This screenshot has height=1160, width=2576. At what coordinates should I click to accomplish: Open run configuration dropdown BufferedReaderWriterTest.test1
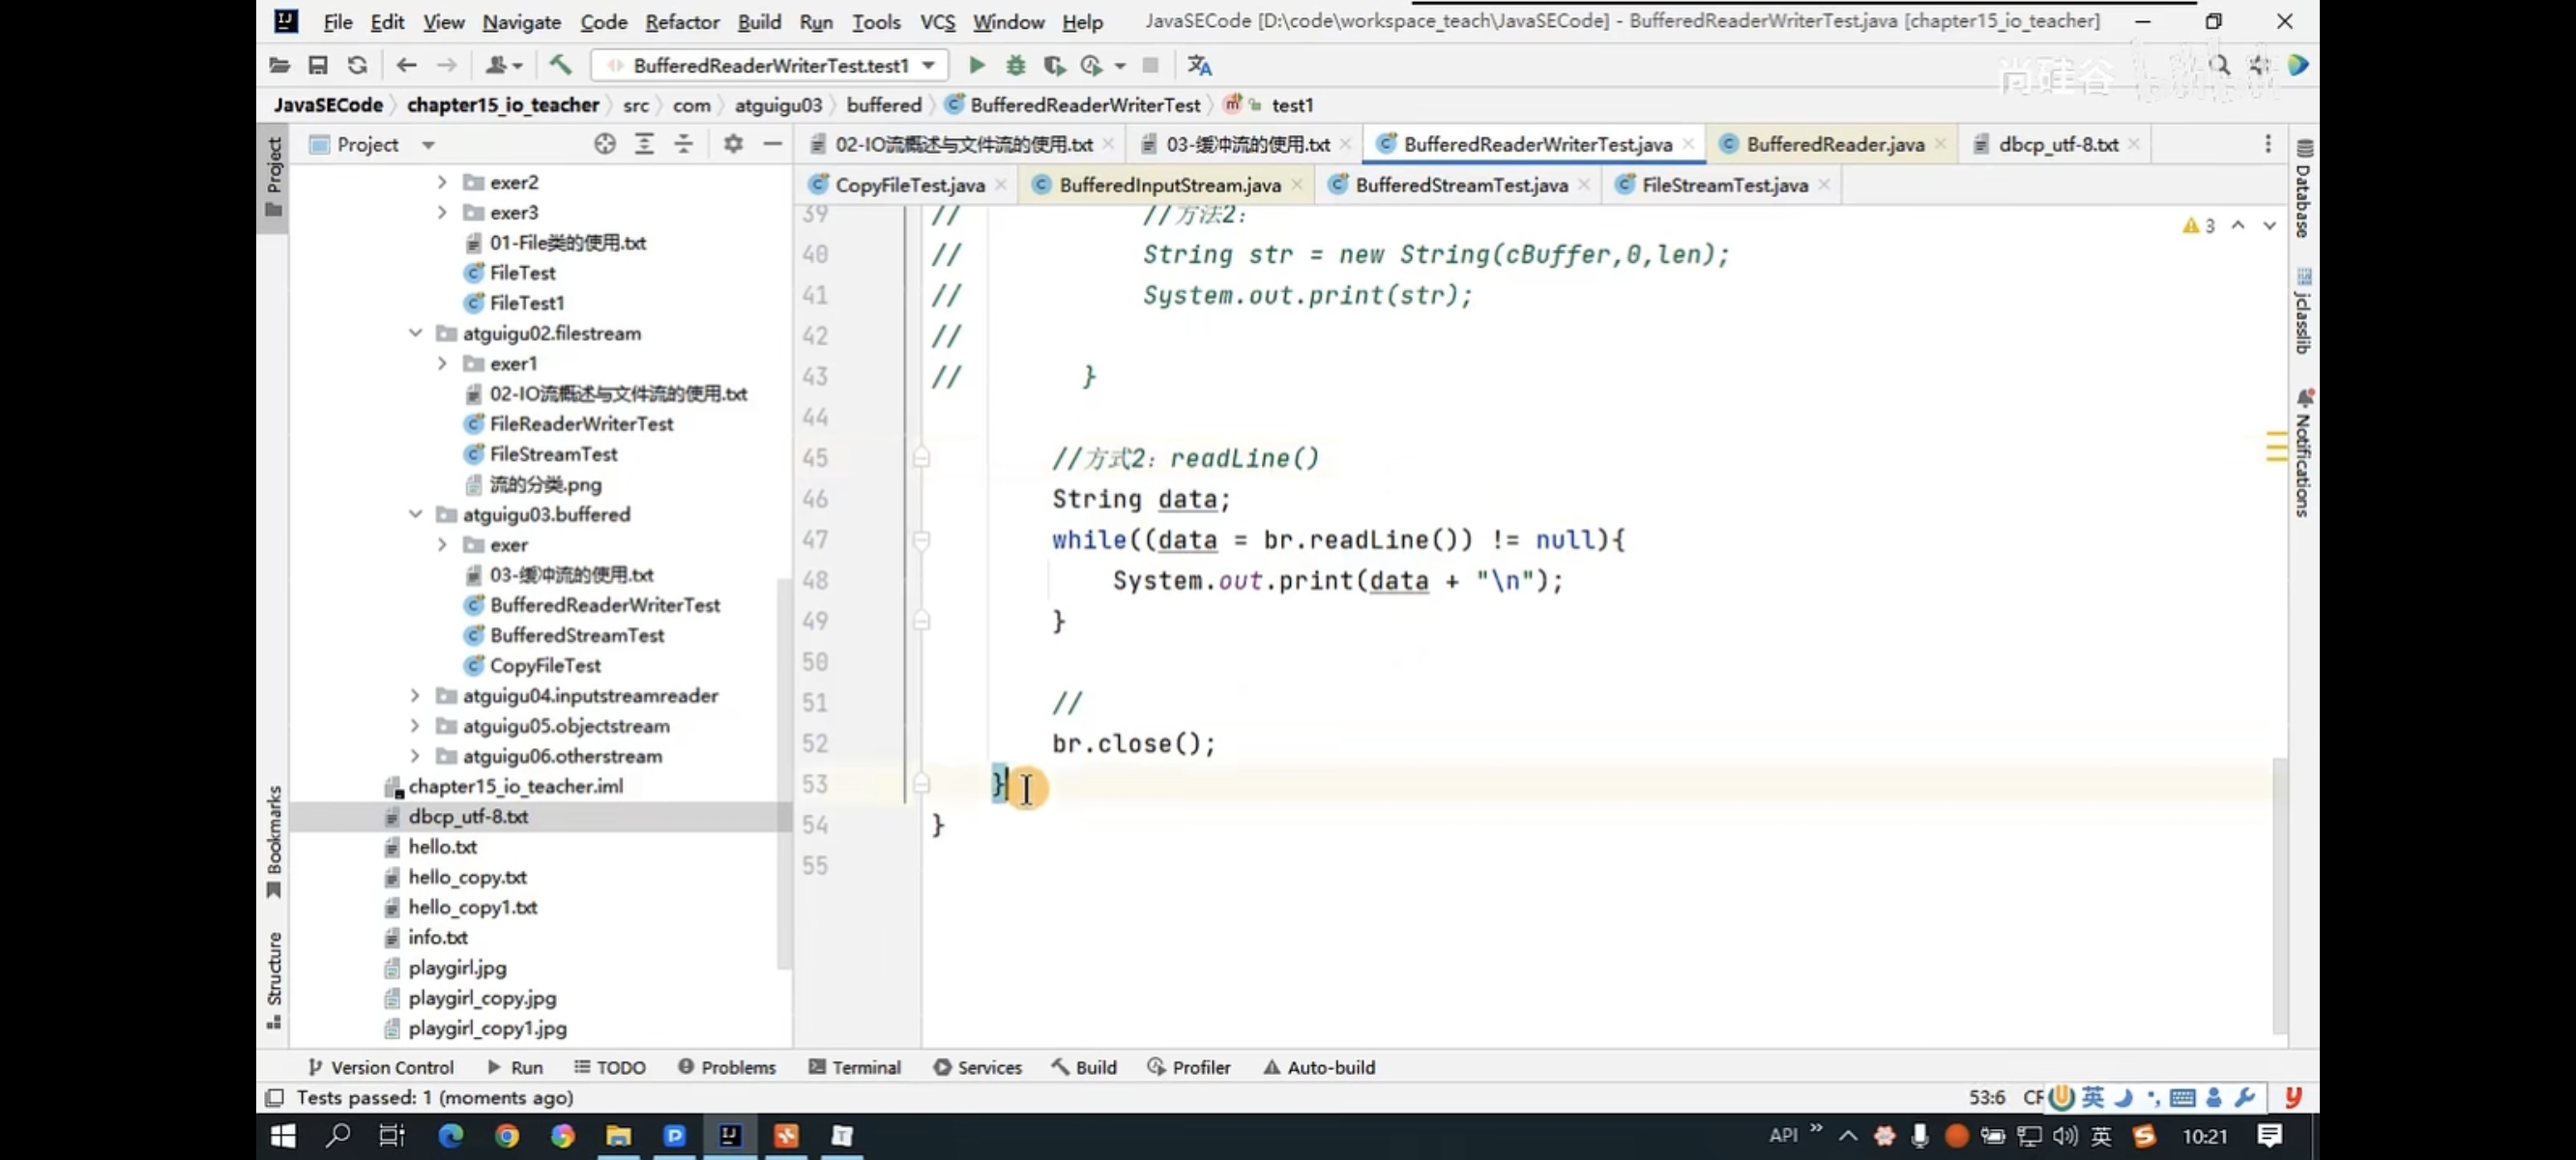771,66
